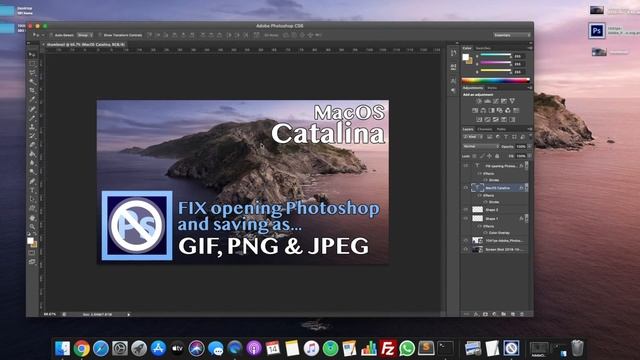Click the foreground color swatch in Color panel
Screen dimensions: 640x360
(x=465, y=57)
